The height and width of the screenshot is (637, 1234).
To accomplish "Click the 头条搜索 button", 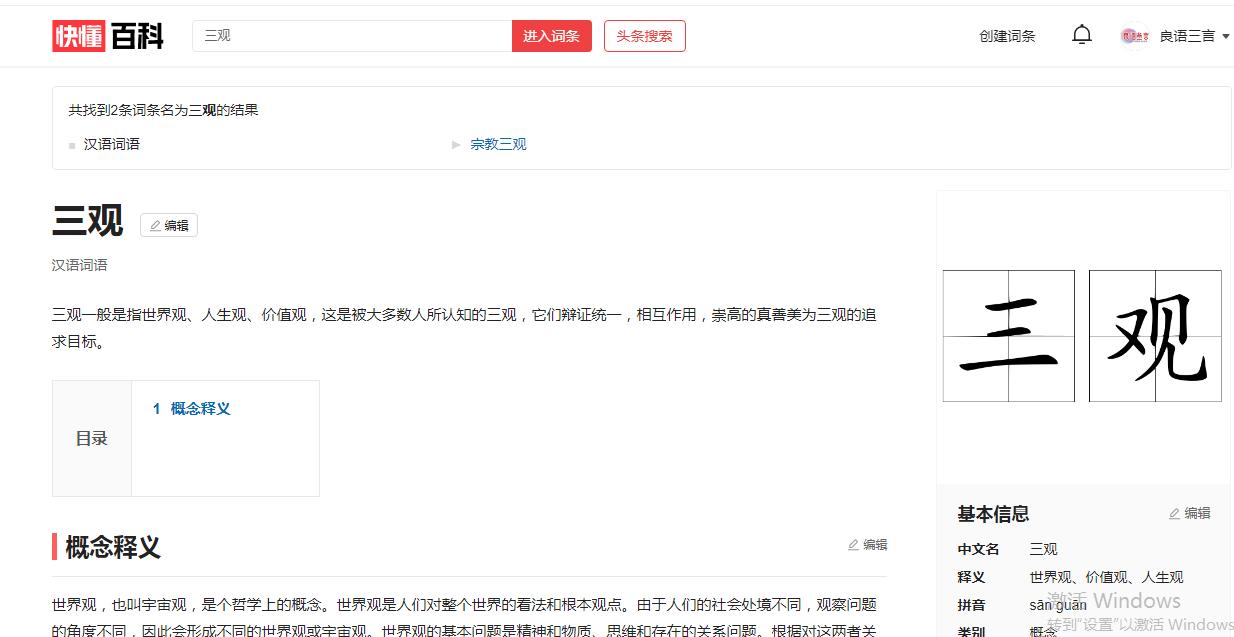I will 644,34.
